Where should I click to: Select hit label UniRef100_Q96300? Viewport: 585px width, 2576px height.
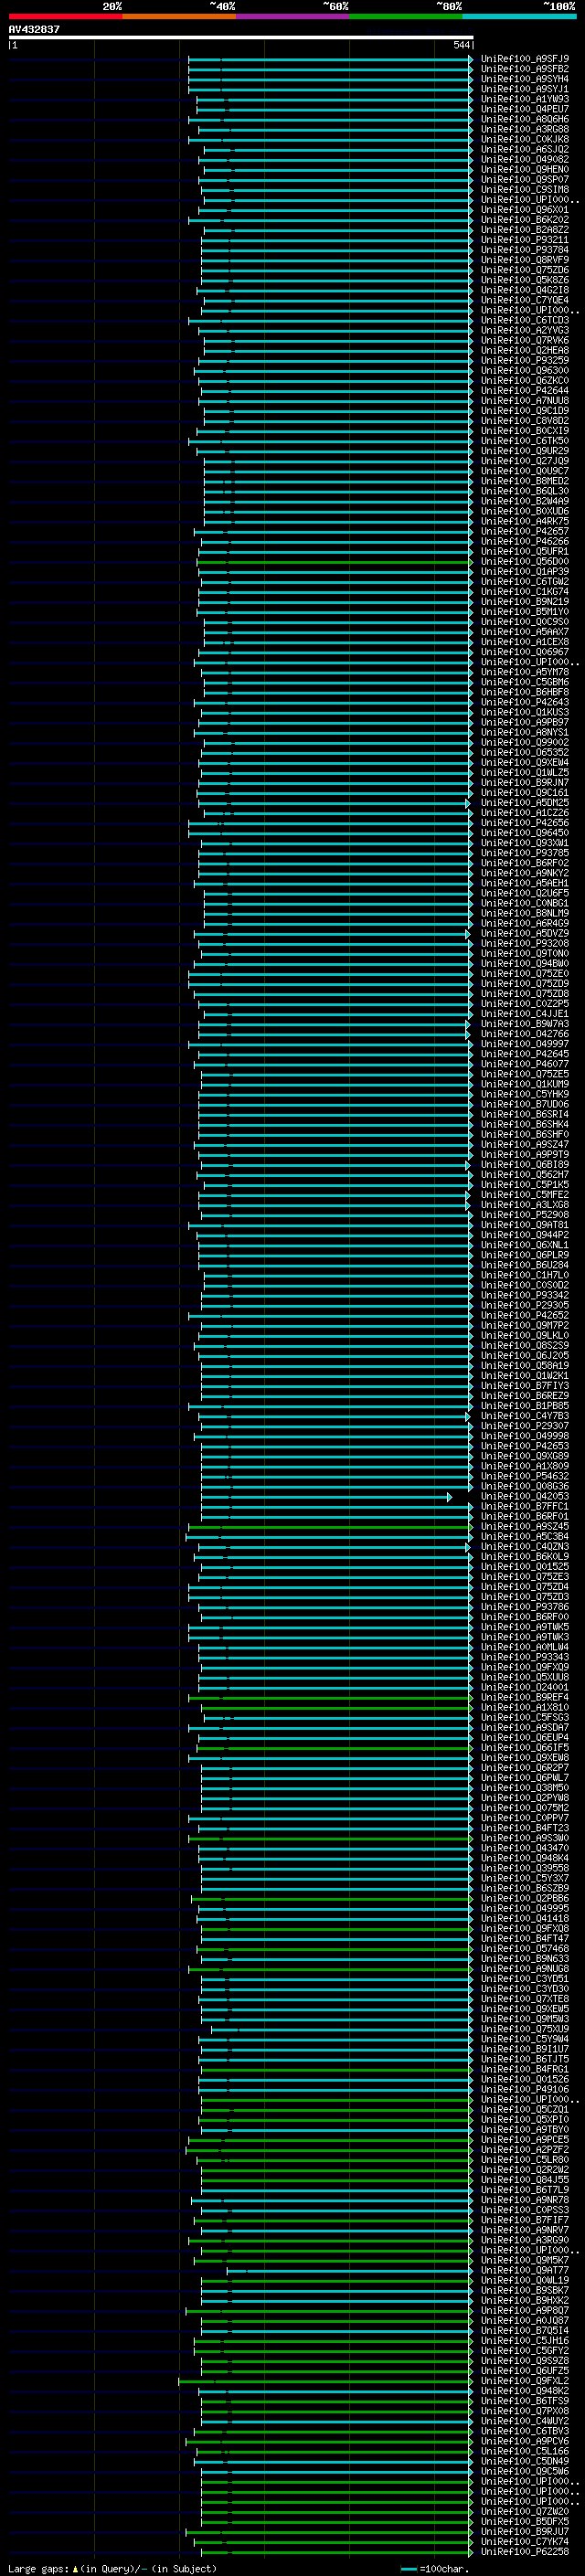pos(524,370)
